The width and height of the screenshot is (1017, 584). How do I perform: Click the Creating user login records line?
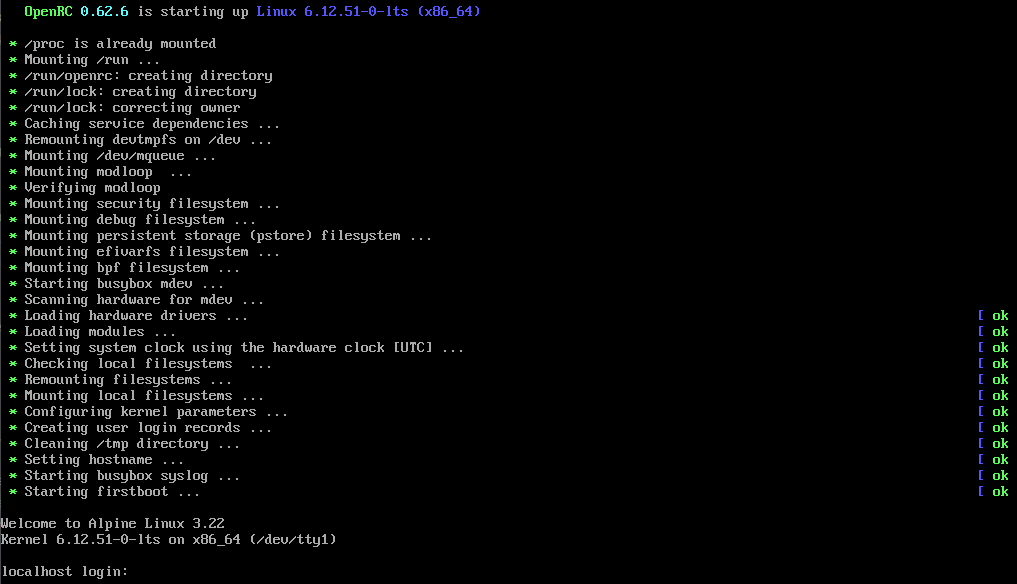pyautogui.click(x=148, y=428)
